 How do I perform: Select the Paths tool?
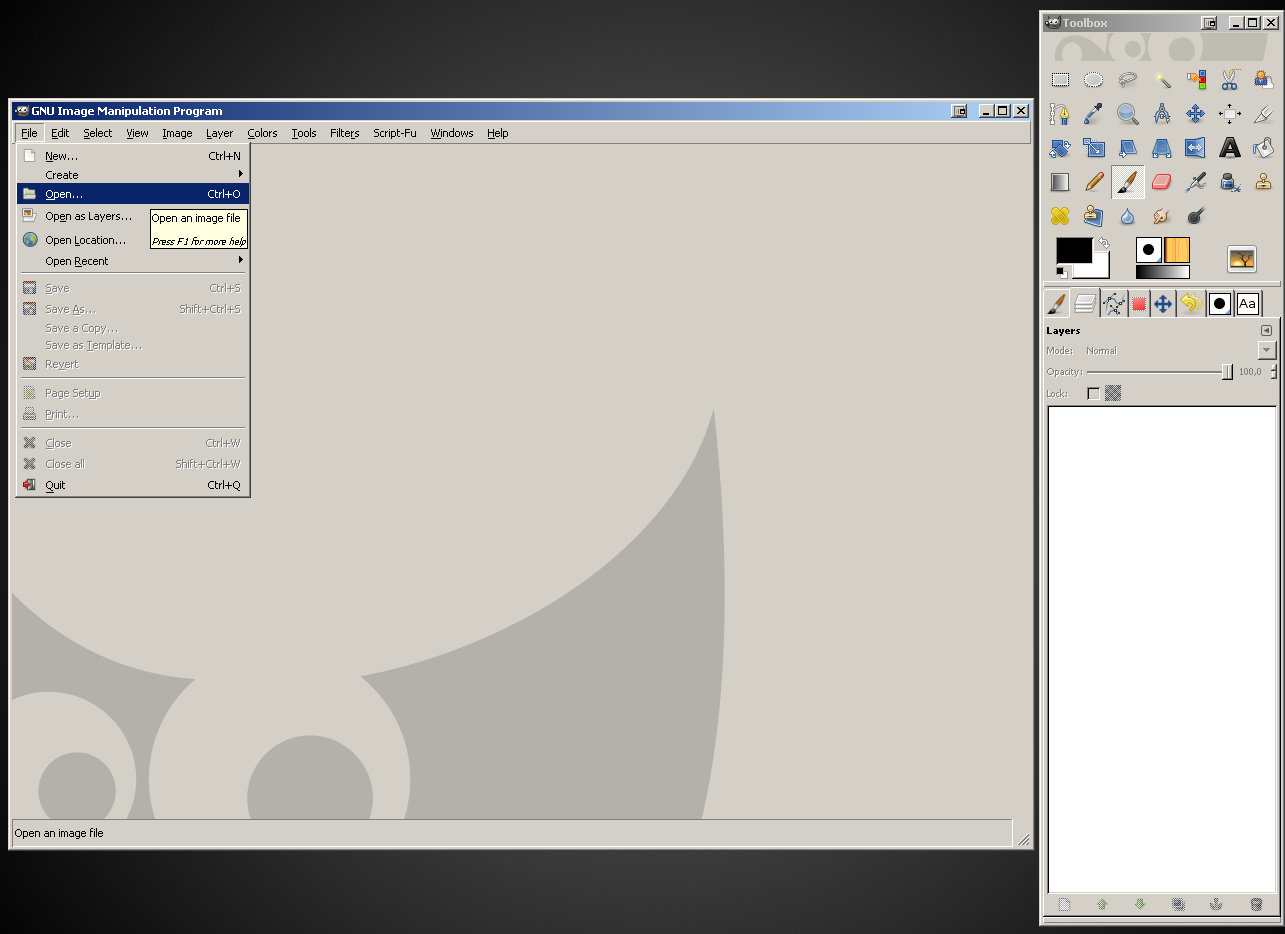[x=1060, y=115]
